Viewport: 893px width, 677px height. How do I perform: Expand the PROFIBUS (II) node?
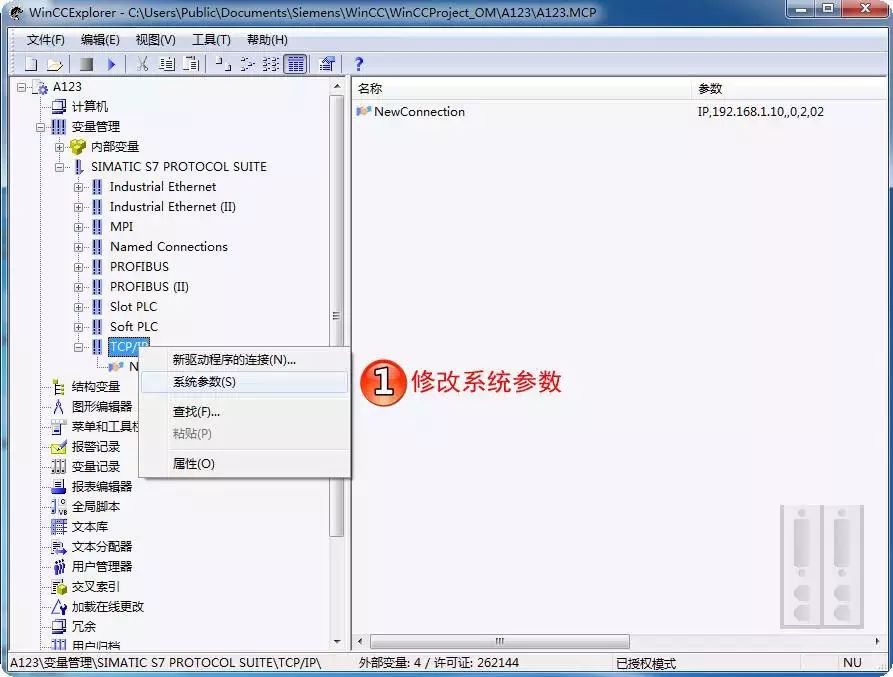[x=79, y=287]
